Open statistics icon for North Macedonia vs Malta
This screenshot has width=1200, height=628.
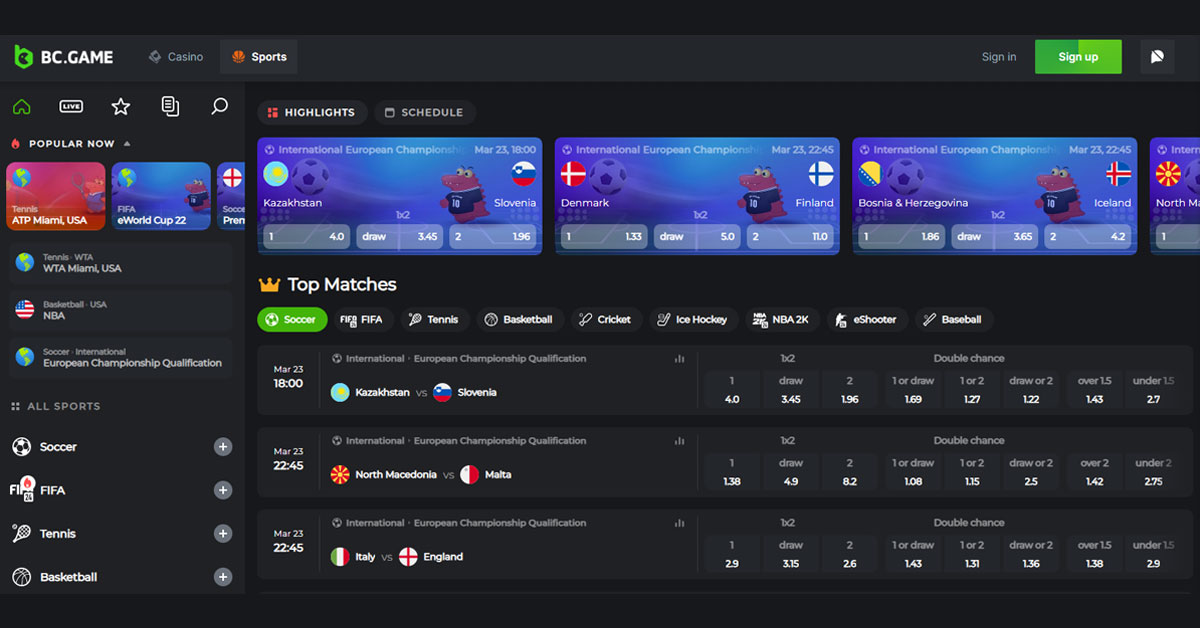680,440
